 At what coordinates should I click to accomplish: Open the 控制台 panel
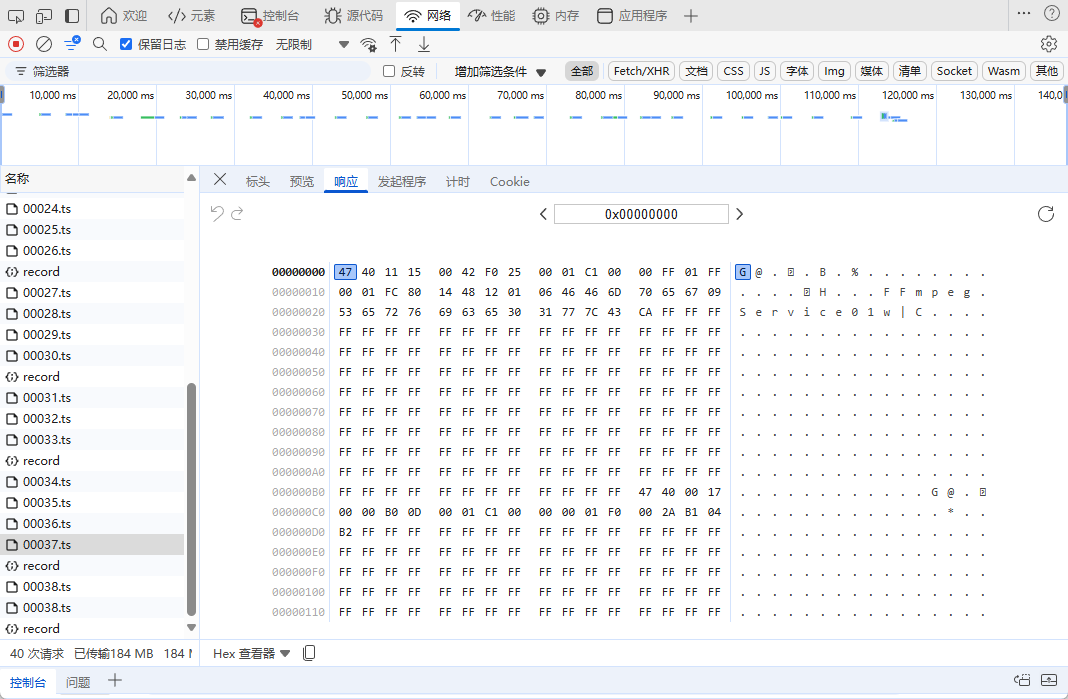point(271,16)
